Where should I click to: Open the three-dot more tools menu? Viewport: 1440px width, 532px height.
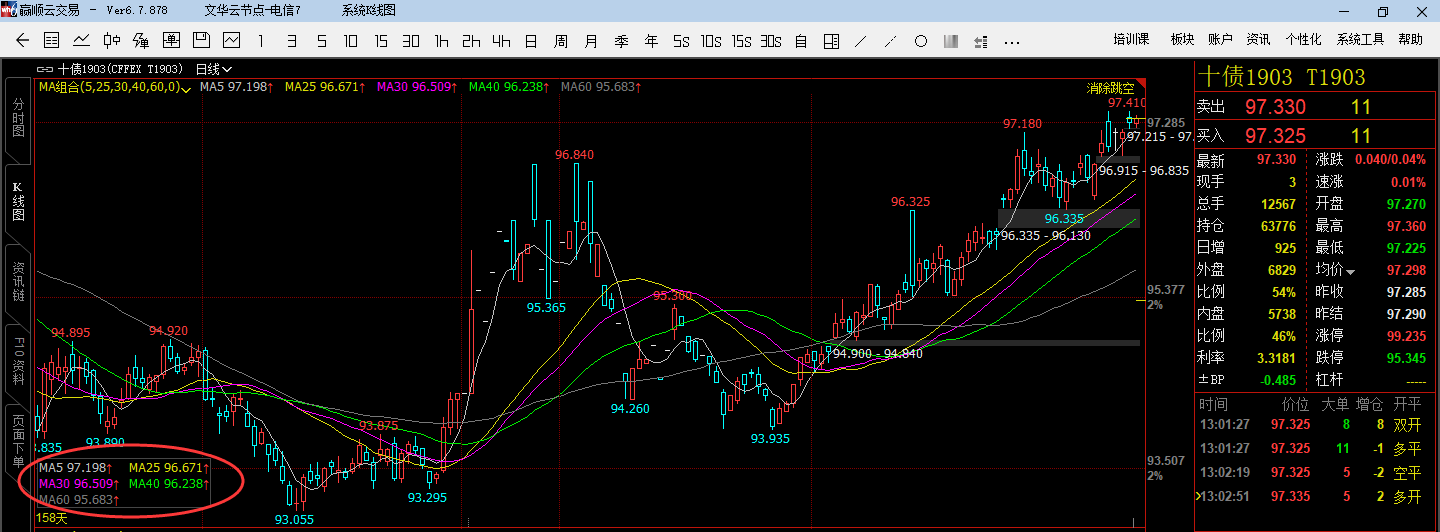coord(1011,41)
